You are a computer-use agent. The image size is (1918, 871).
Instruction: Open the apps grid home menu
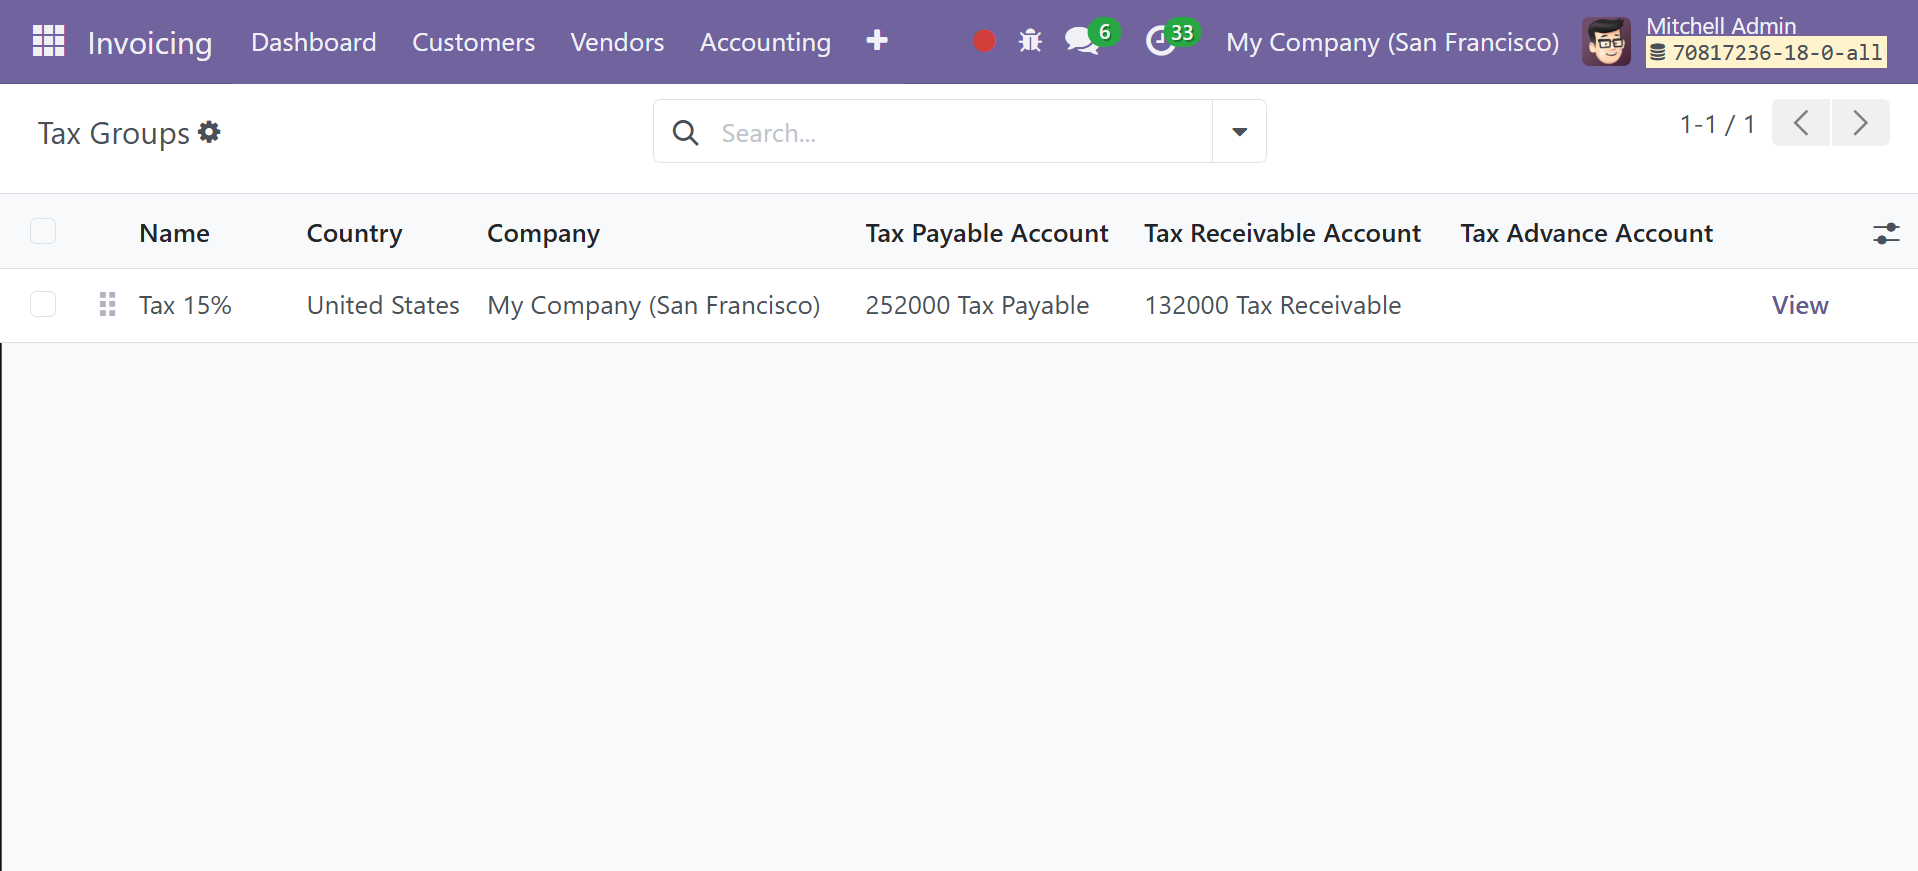pos(48,41)
